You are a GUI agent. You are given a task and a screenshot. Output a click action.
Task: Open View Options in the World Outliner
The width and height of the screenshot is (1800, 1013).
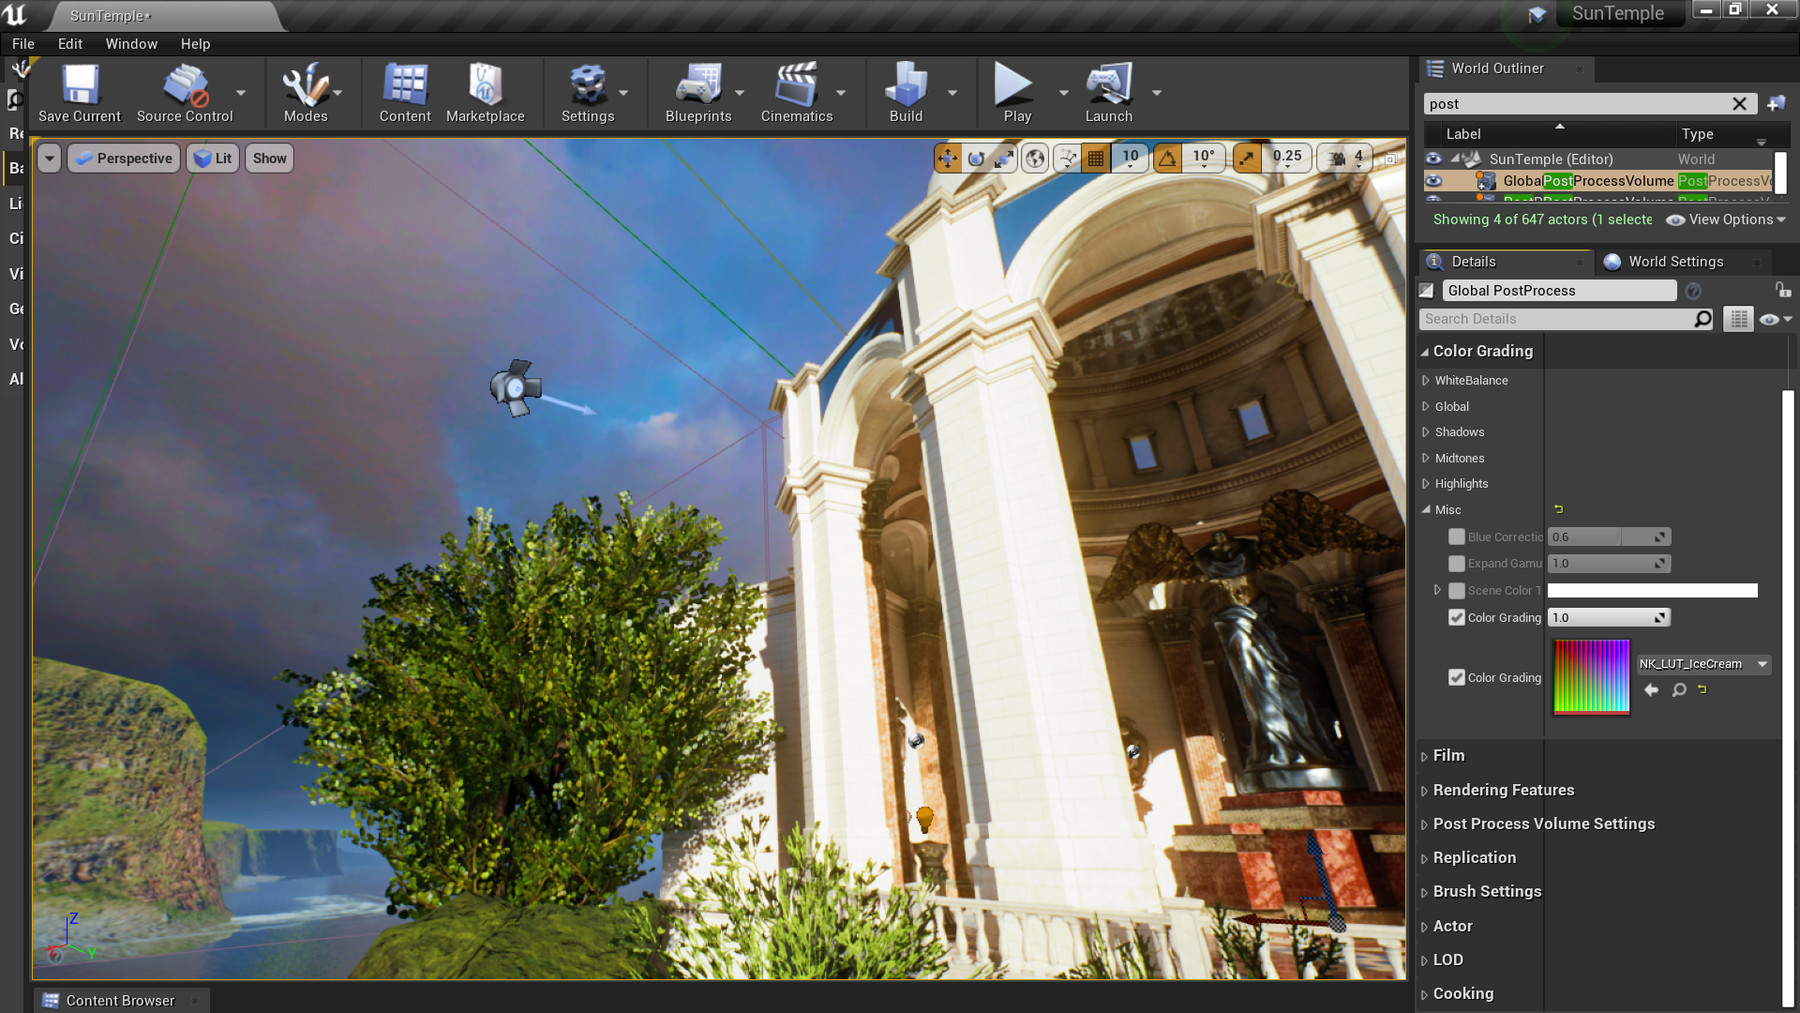1724,219
